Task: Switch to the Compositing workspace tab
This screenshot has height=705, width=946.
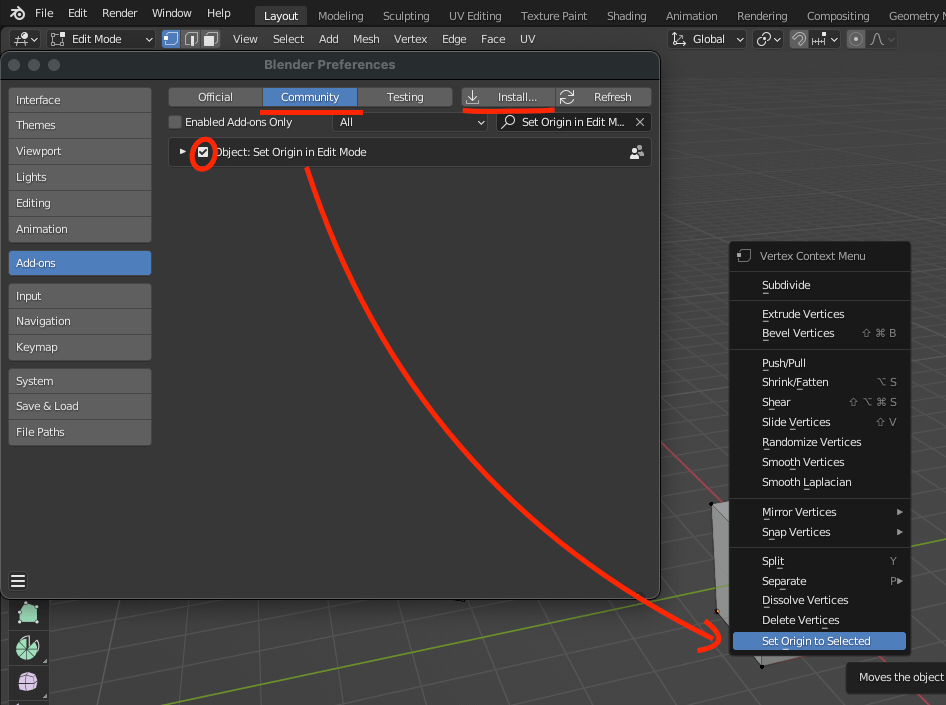Action: coord(837,16)
